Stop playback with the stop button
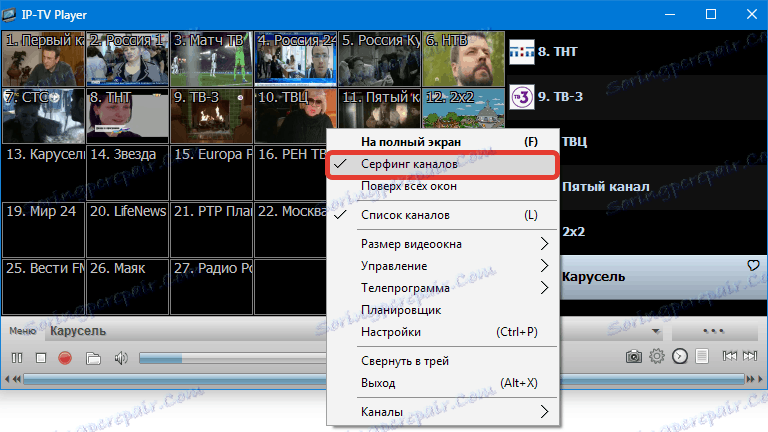The height and width of the screenshot is (432, 768). coord(41,358)
